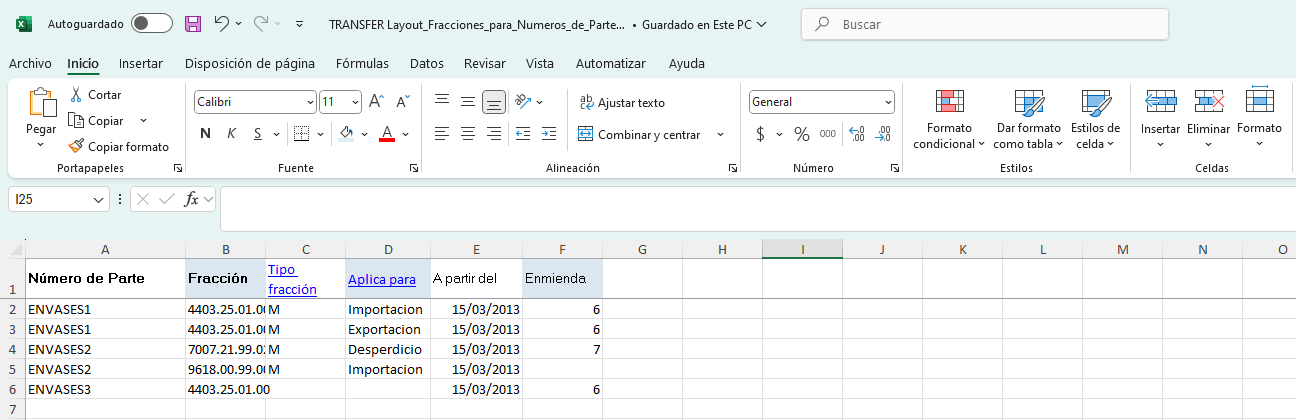
Task: Toggle italic K formatting
Action: [231, 134]
